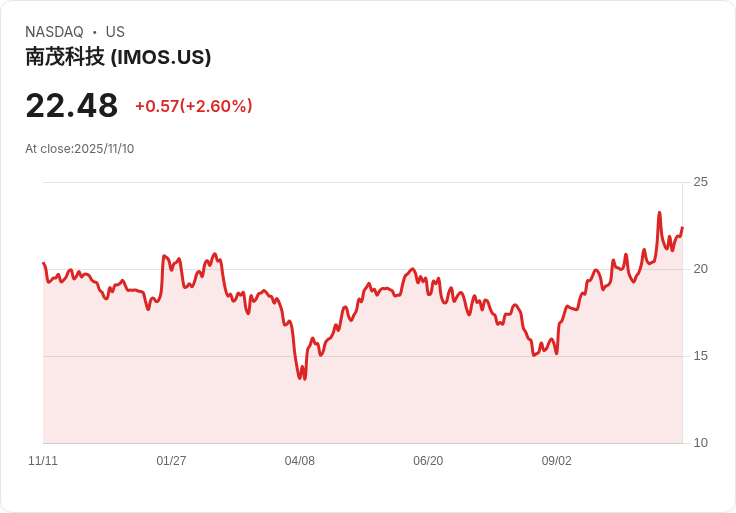Click the NASDAQ exchange label
The image size is (736, 513).
coord(54,32)
